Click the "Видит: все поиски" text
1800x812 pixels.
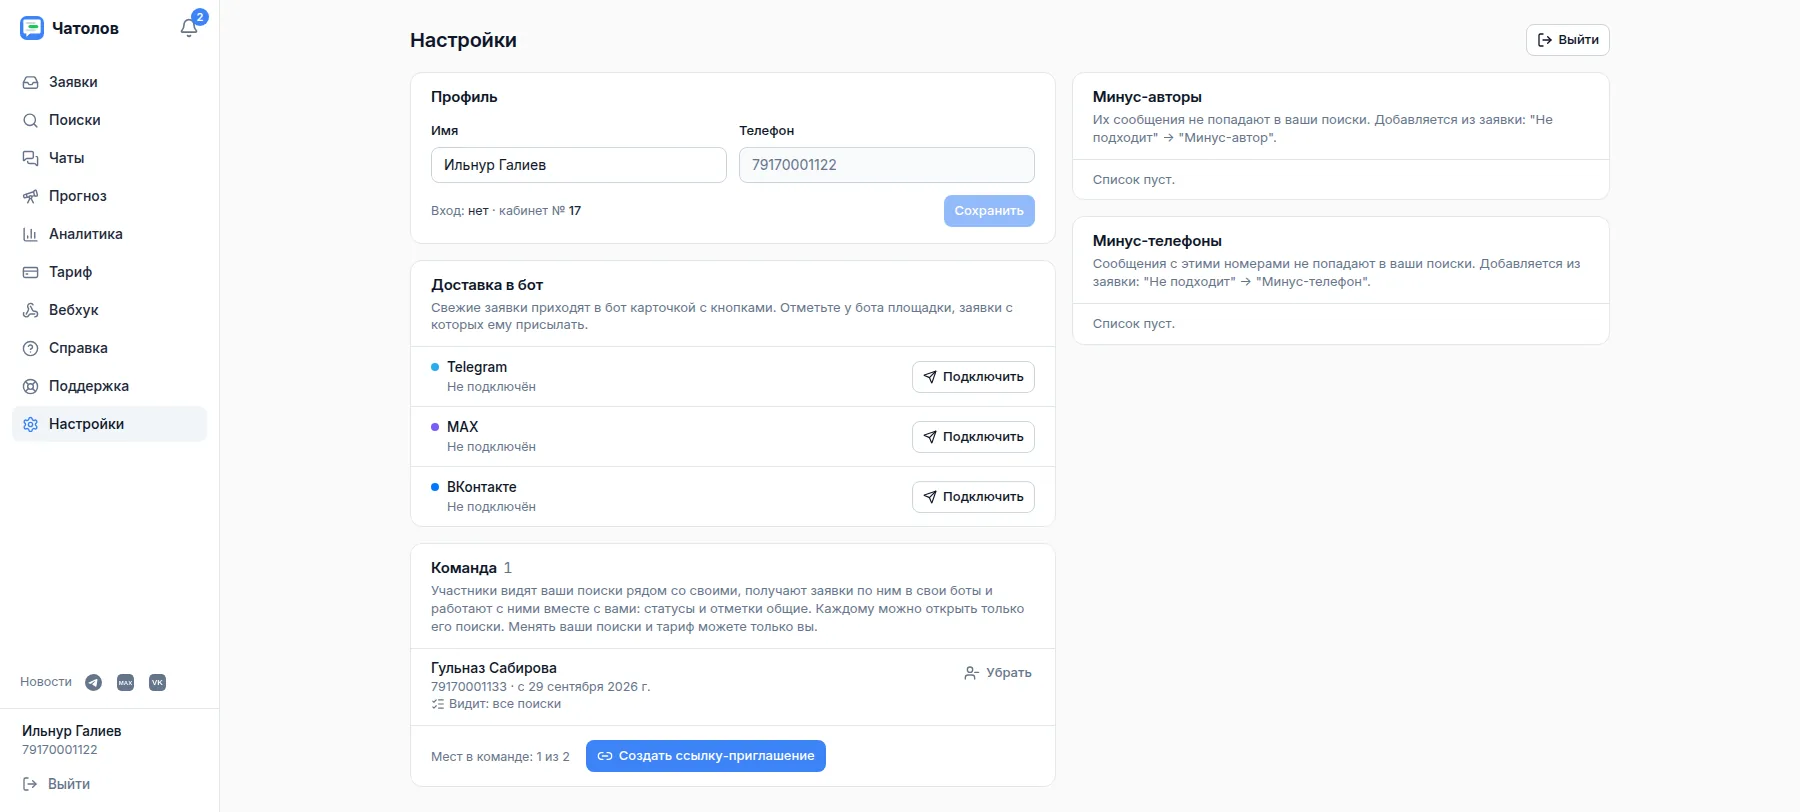coord(505,704)
